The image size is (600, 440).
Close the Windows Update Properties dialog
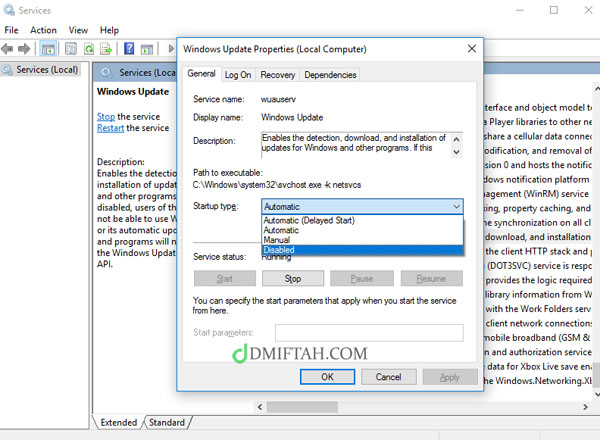point(472,49)
